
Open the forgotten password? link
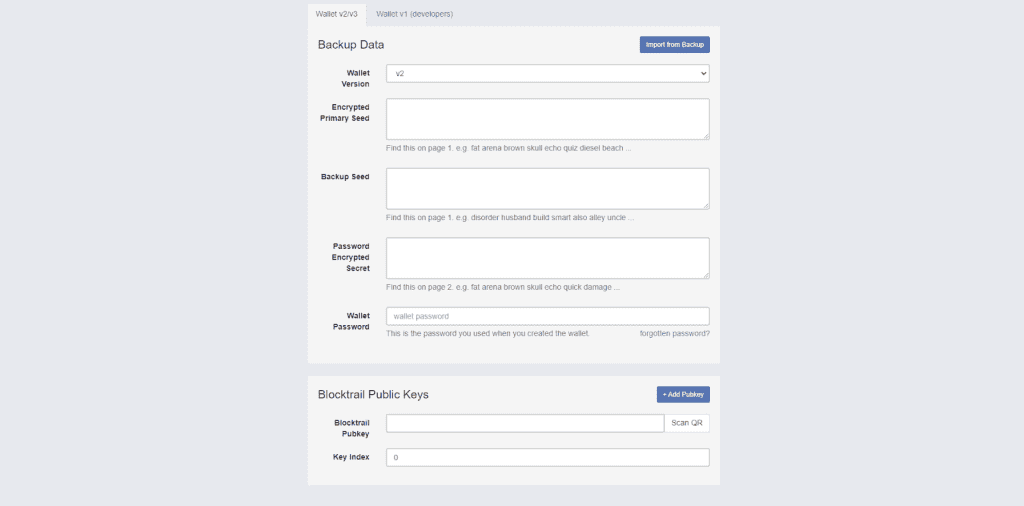674,333
